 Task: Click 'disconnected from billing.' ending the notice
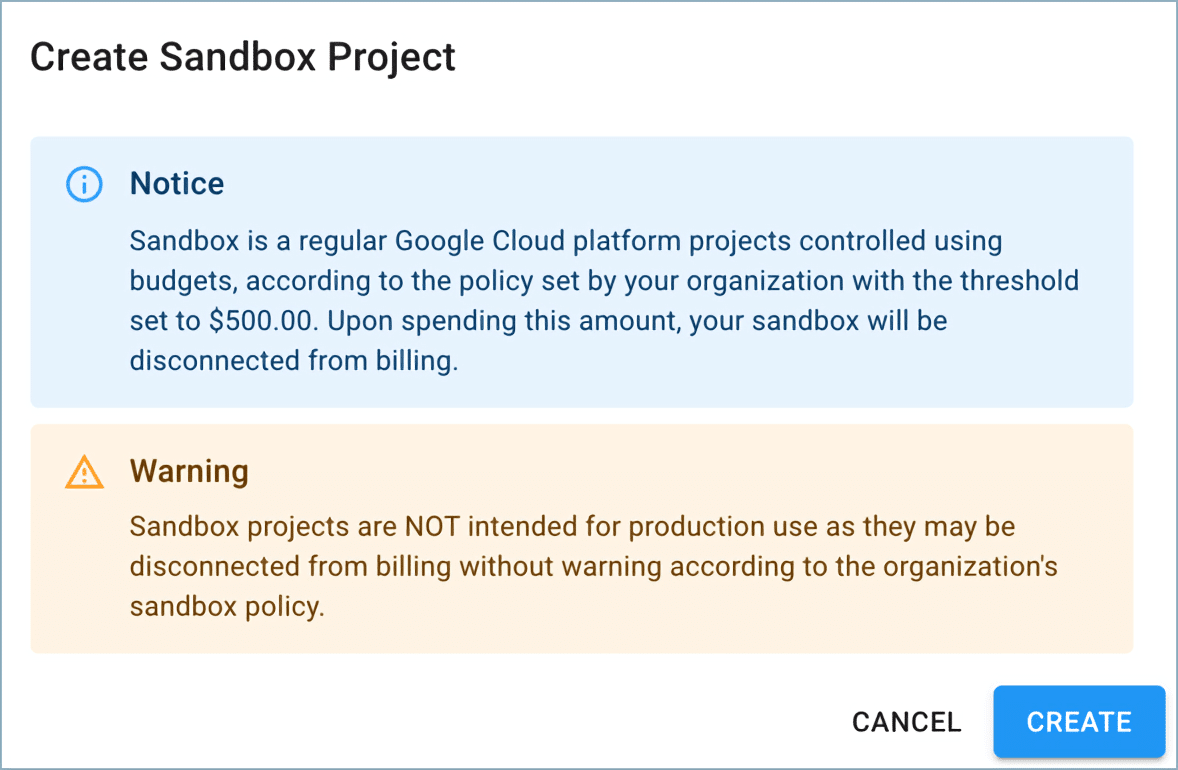tap(294, 361)
